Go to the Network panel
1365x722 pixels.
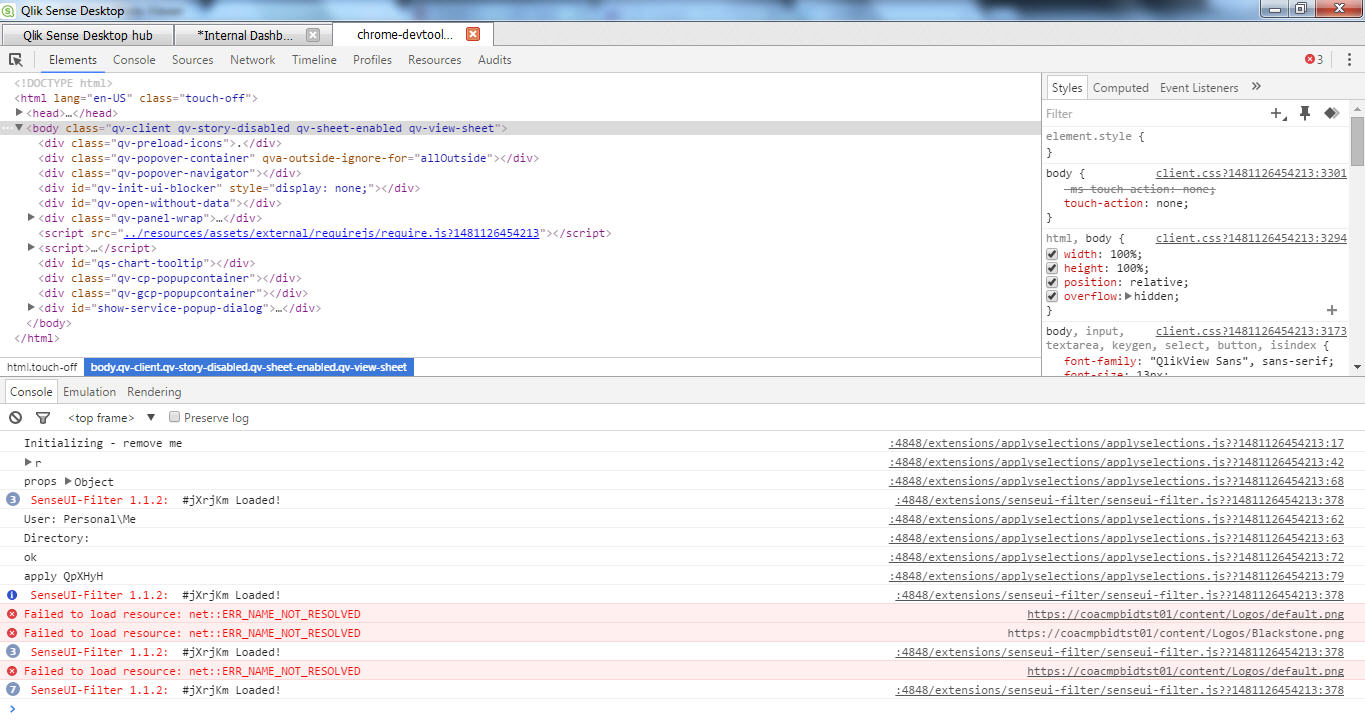click(252, 60)
